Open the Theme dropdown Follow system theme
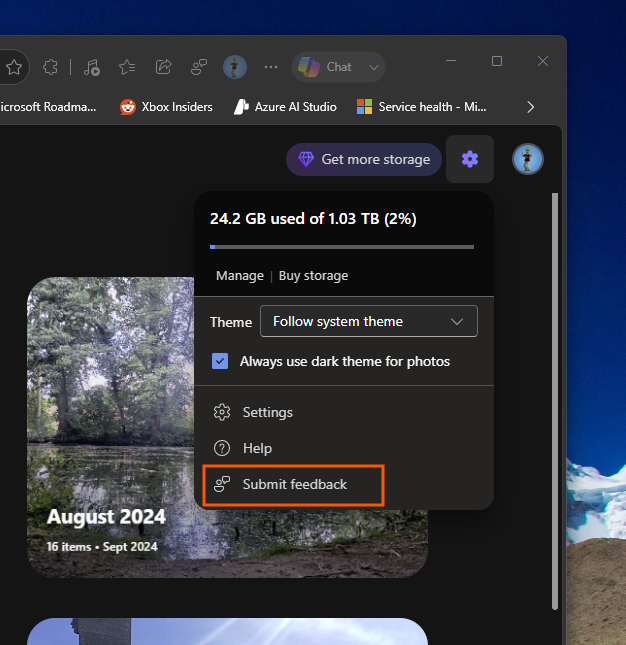Viewport: 626px width, 645px height. click(x=369, y=321)
